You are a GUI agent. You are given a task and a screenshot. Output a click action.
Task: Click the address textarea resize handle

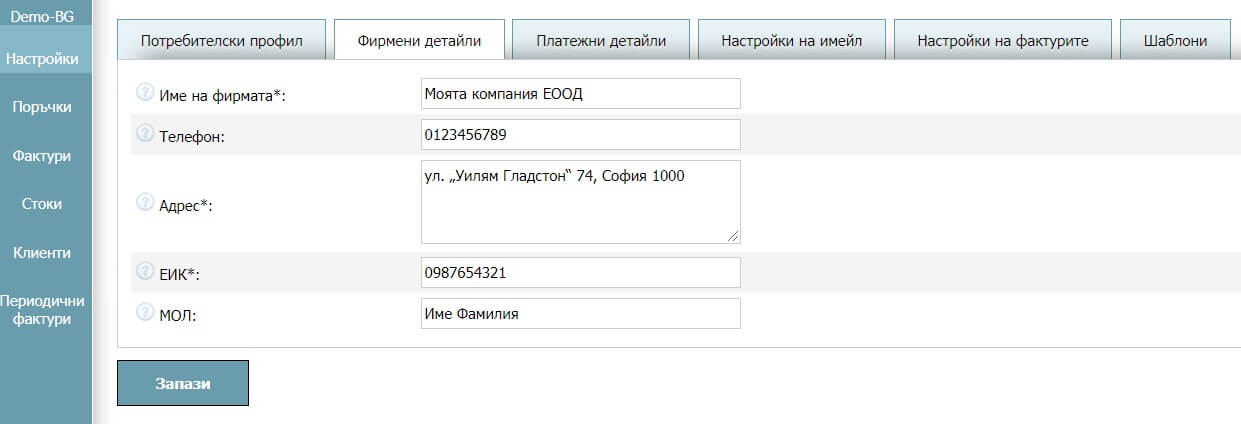click(733, 235)
